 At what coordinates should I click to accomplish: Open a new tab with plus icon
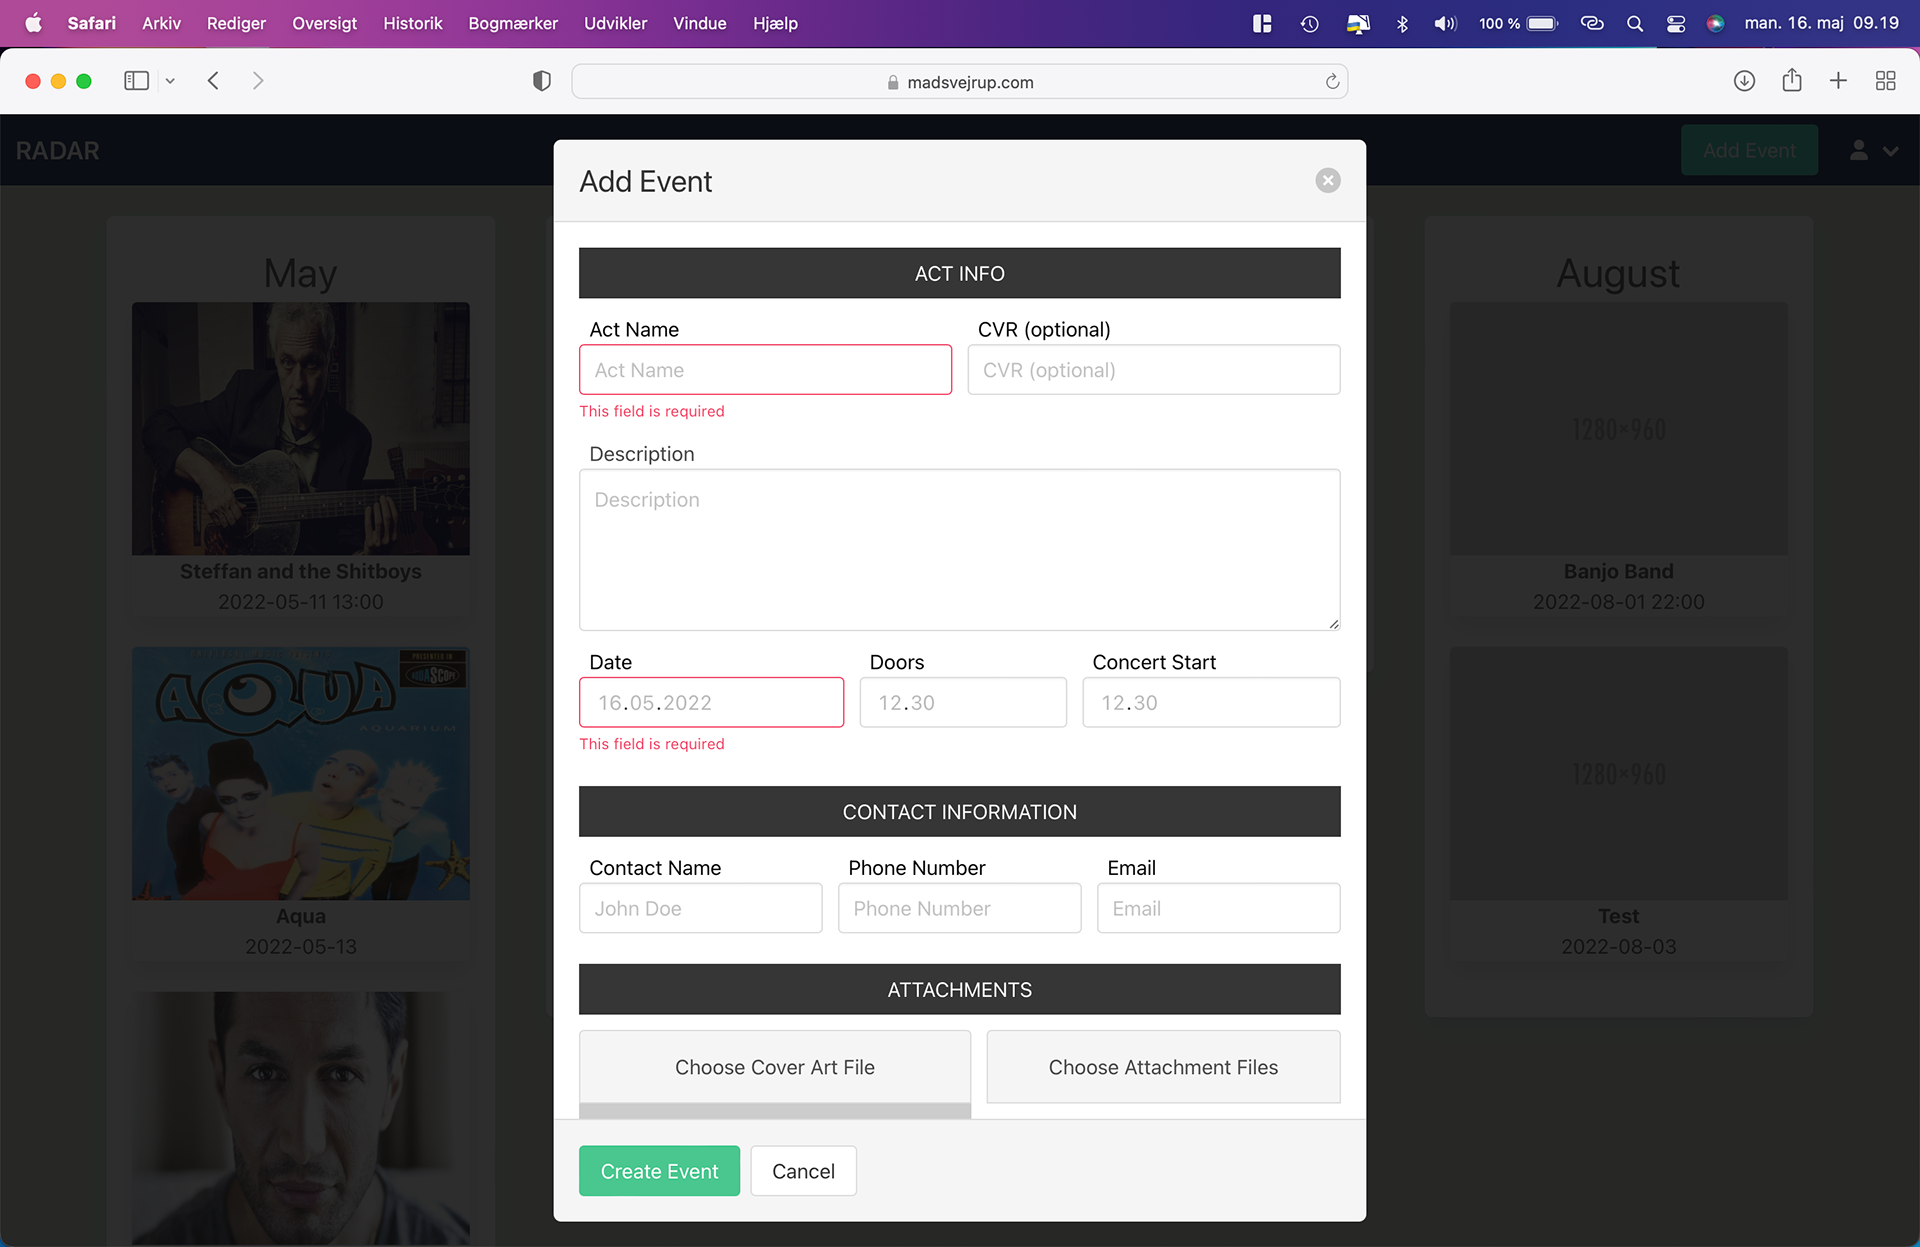click(x=1838, y=81)
